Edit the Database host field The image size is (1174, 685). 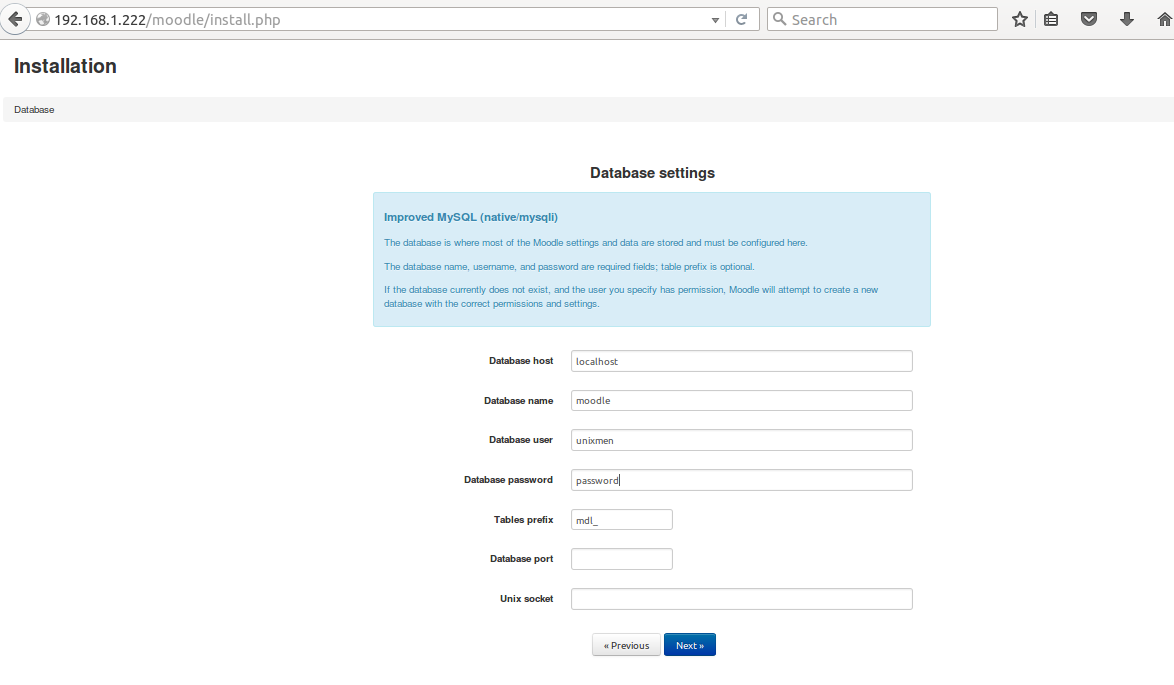click(x=741, y=361)
